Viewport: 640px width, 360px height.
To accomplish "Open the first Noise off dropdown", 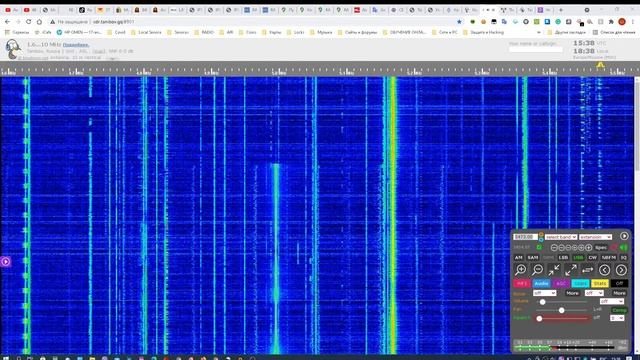I will [544, 293].
